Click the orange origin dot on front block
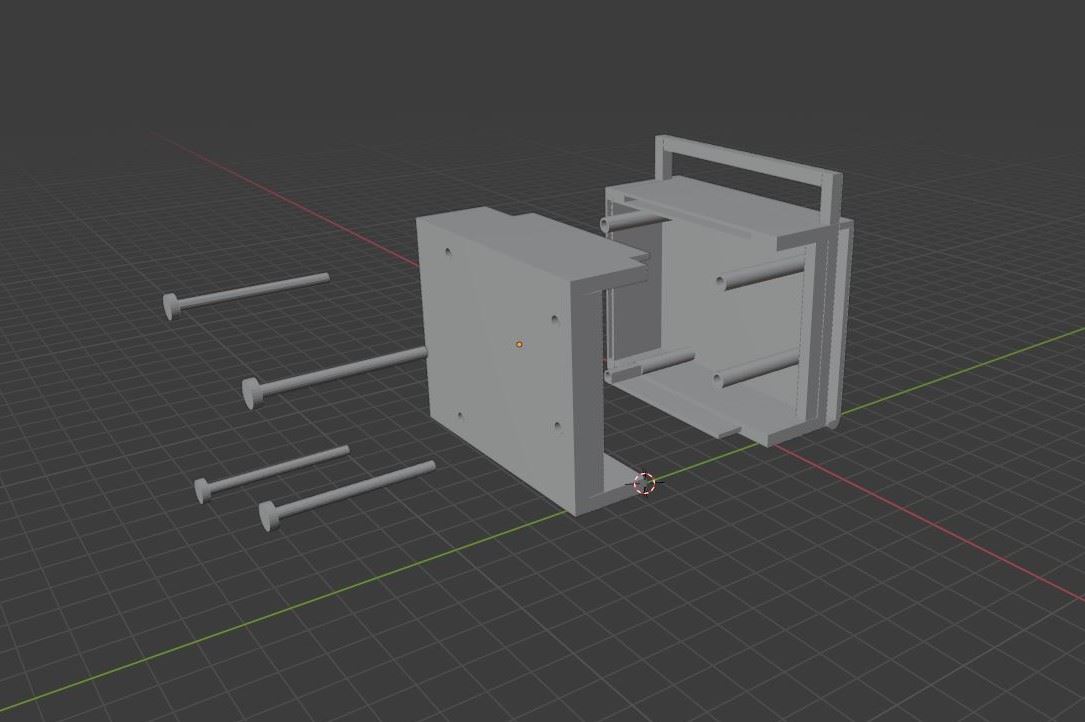1085x722 pixels. (519, 345)
